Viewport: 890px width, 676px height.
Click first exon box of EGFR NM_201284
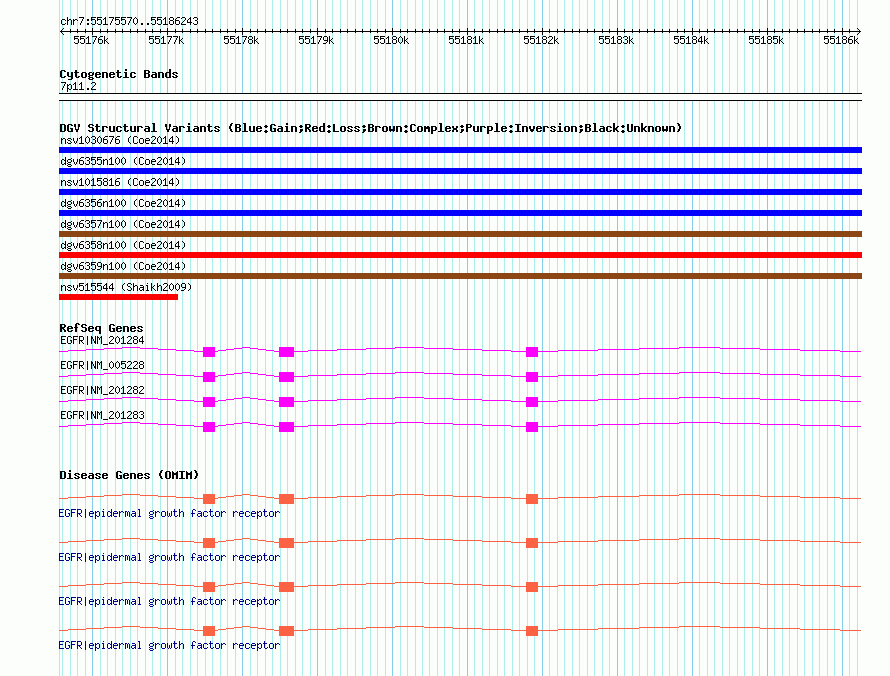(x=209, y=352)
